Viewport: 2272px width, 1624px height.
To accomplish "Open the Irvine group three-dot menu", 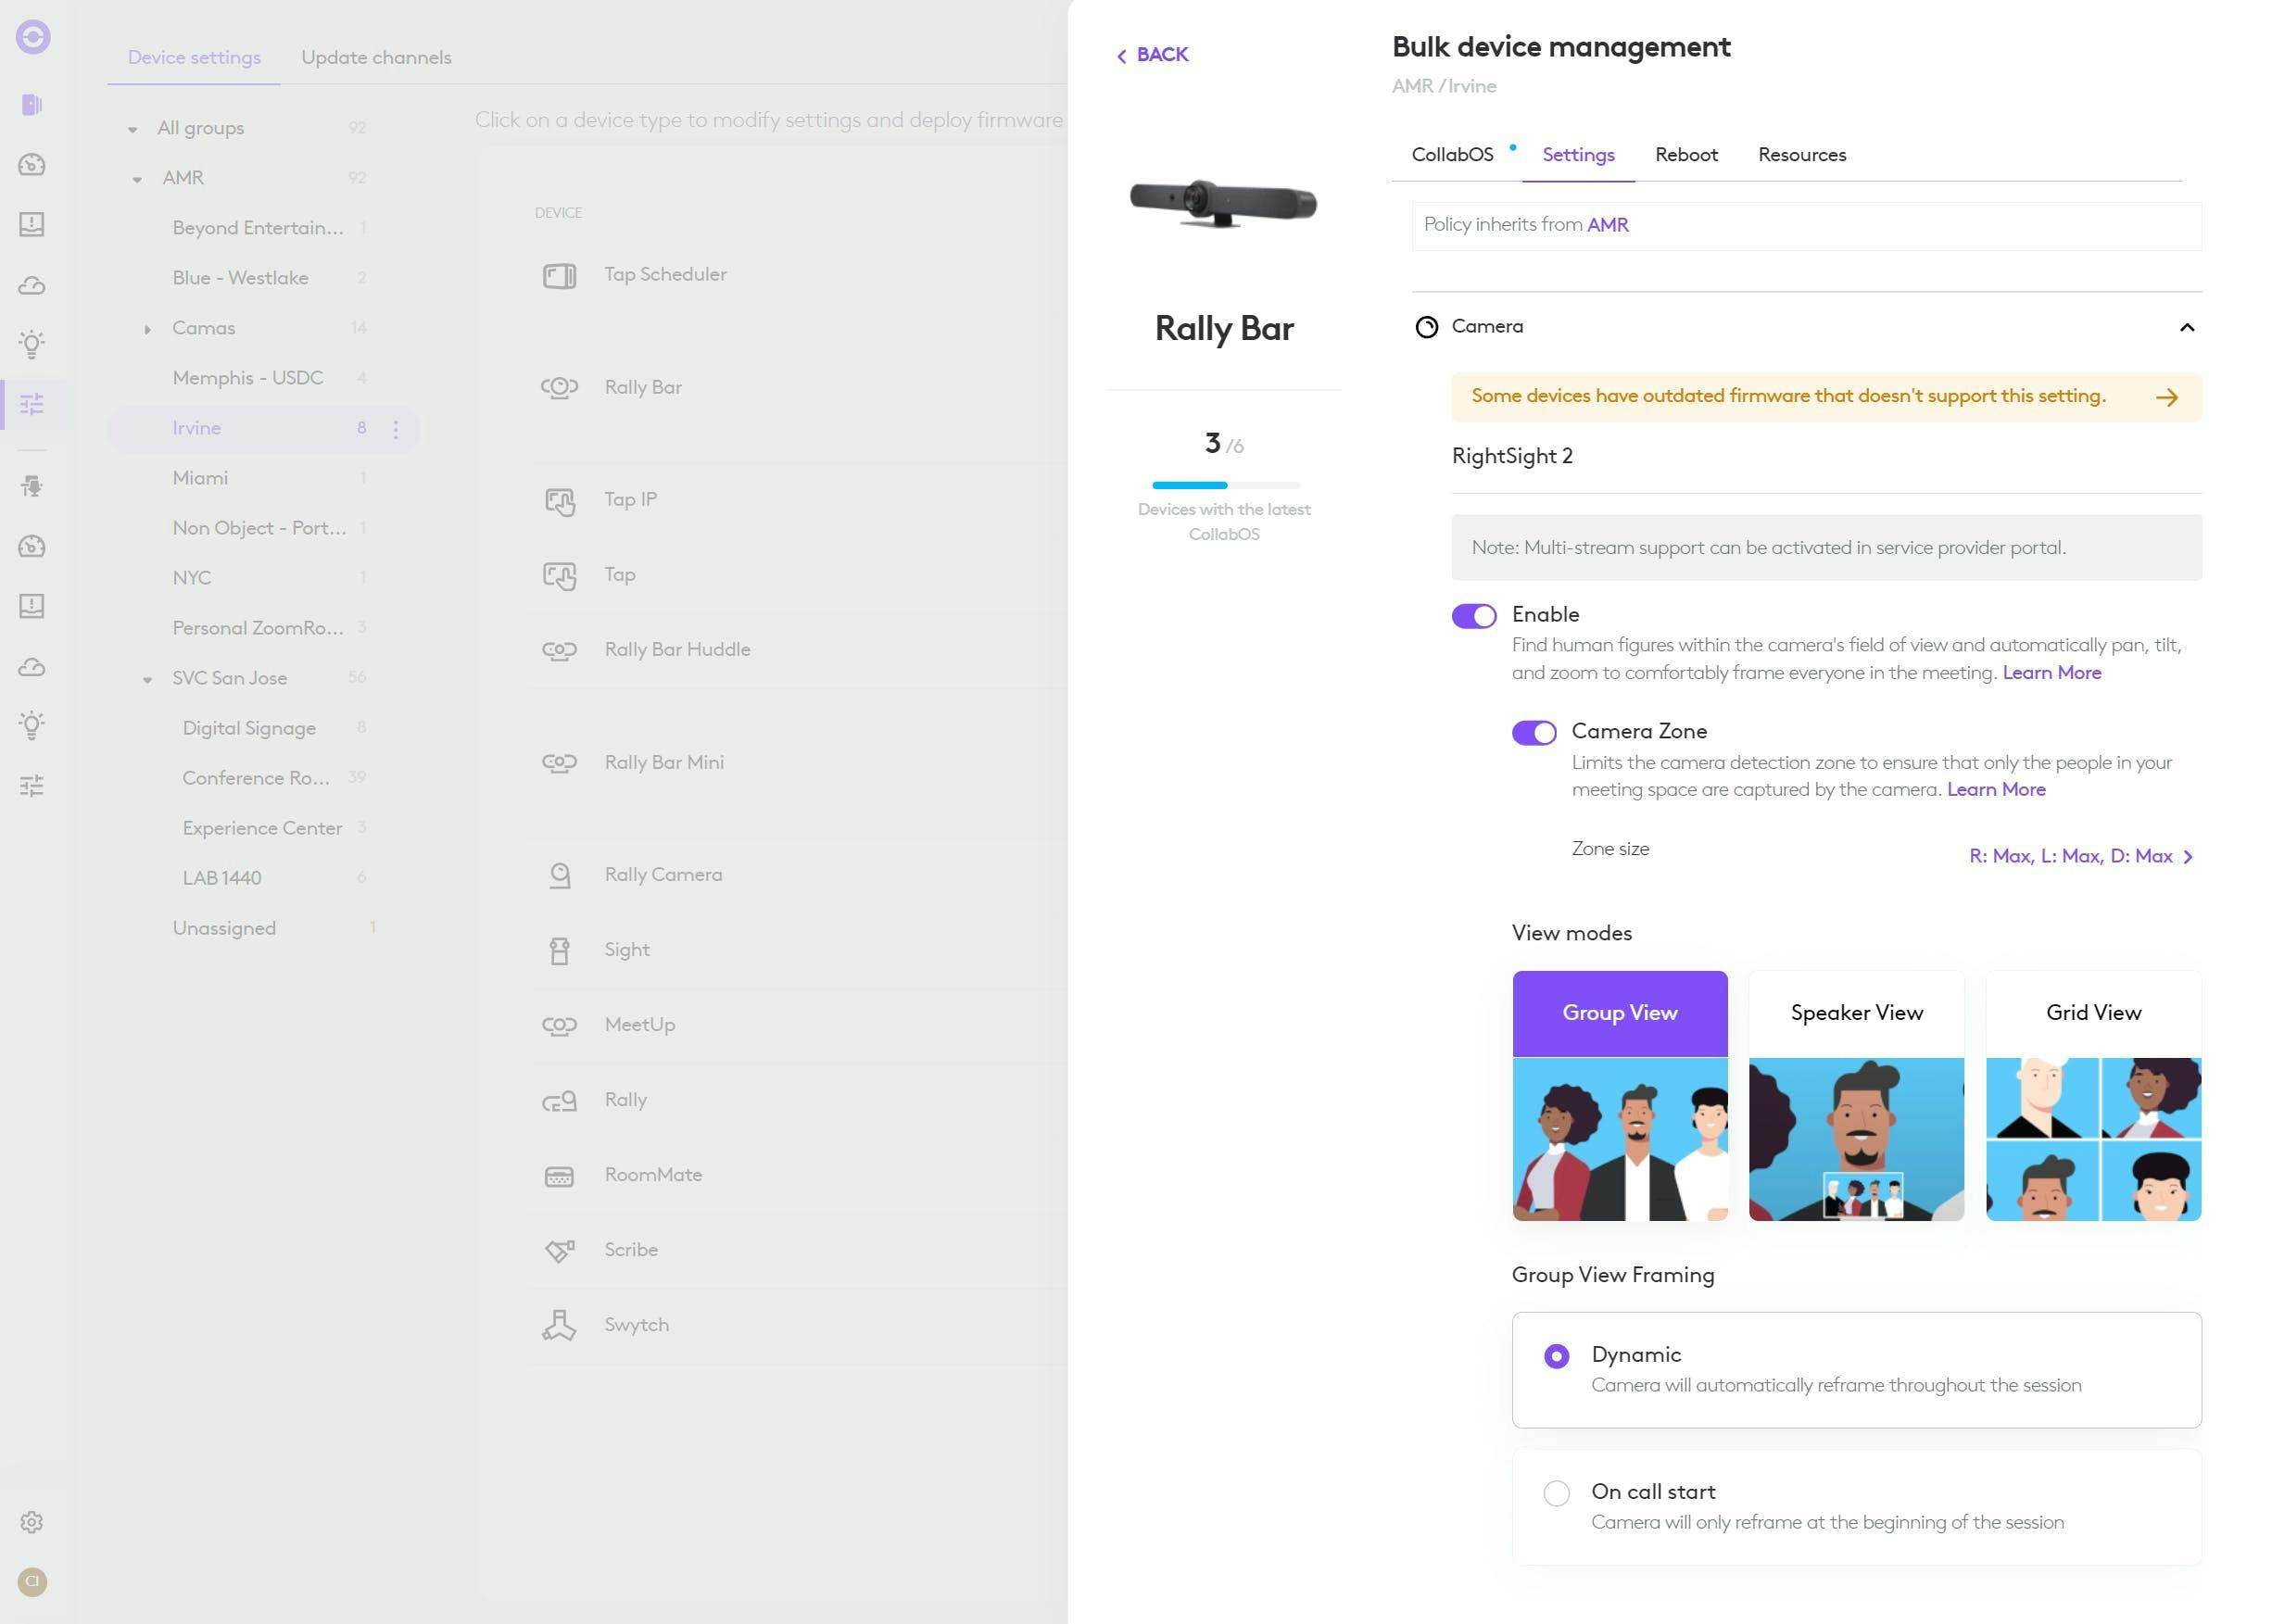I will (396, 429).
